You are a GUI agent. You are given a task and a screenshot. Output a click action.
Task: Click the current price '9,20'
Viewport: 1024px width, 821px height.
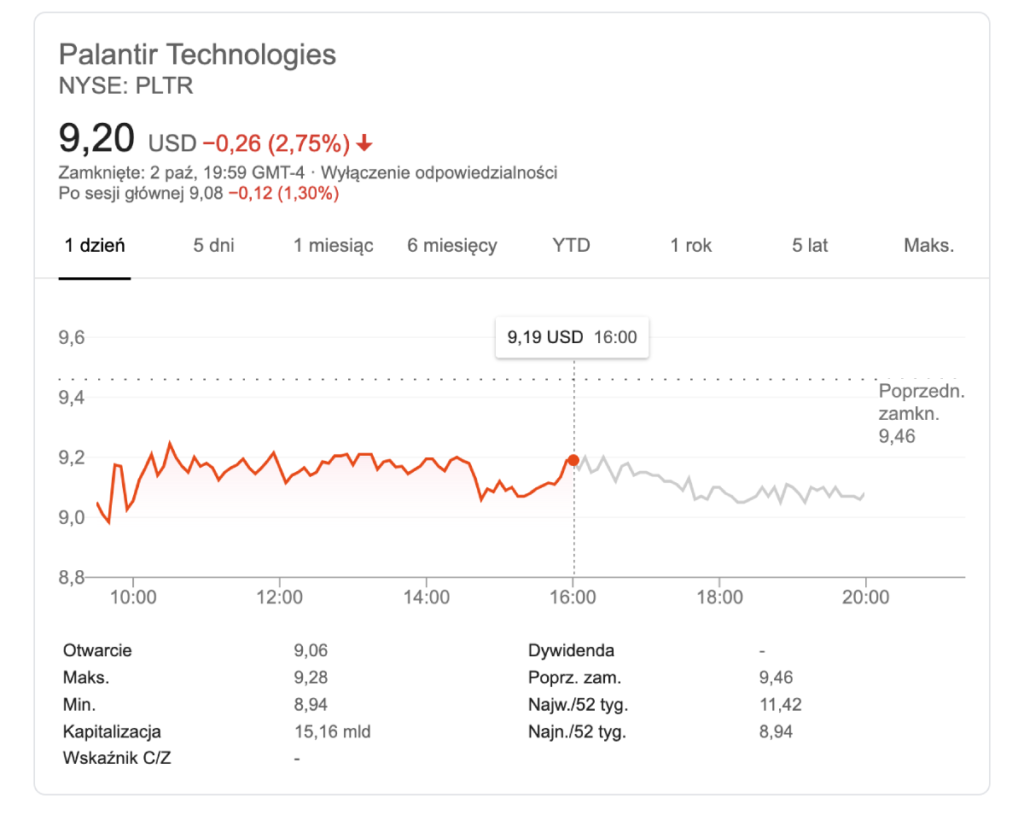[97, 138]
